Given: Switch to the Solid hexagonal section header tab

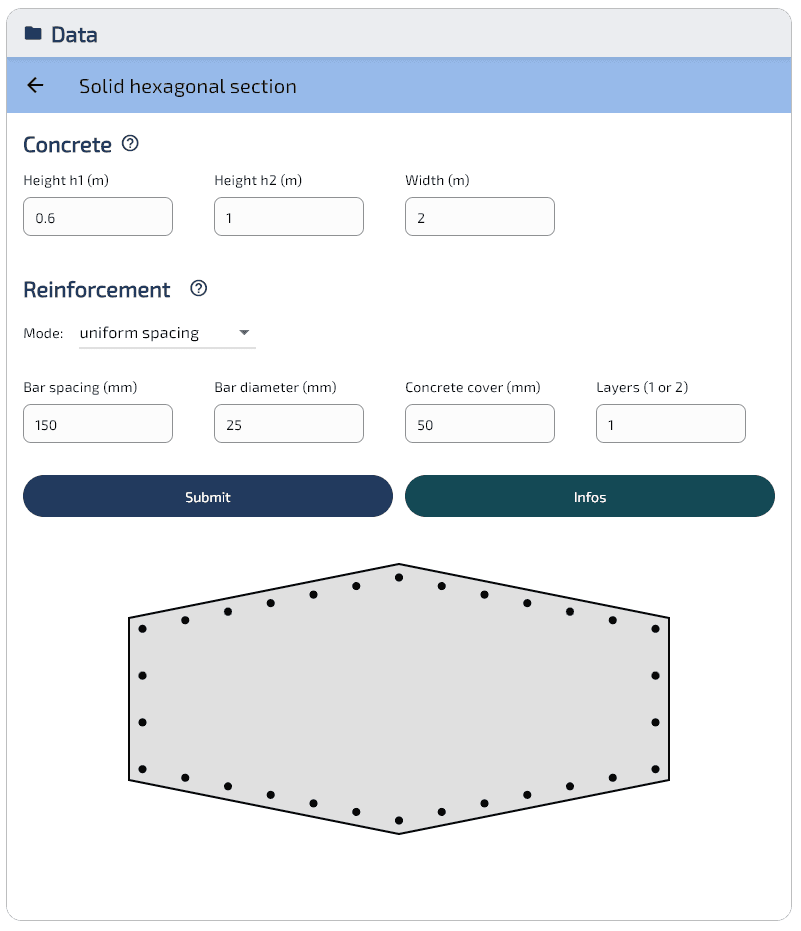Looking at the screenshot, I should pos(187,86).
